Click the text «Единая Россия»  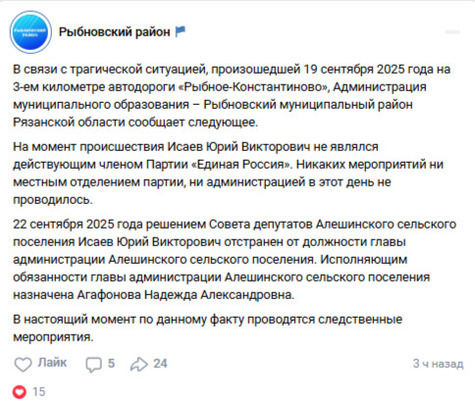pyautogui.click(x=242, y=164)
